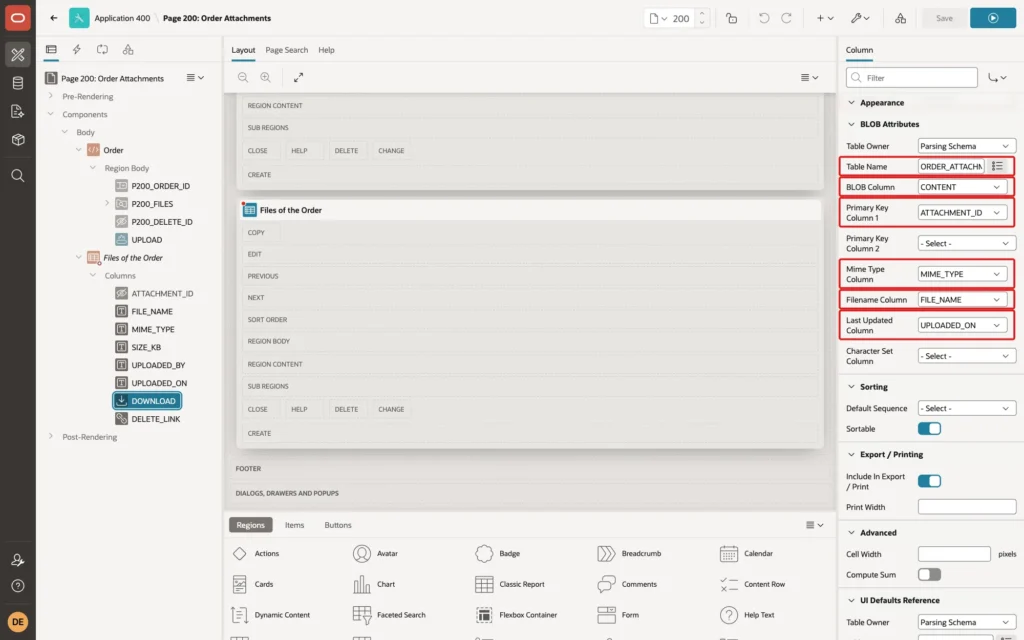Click in the property Filter field

click(912, 78)
